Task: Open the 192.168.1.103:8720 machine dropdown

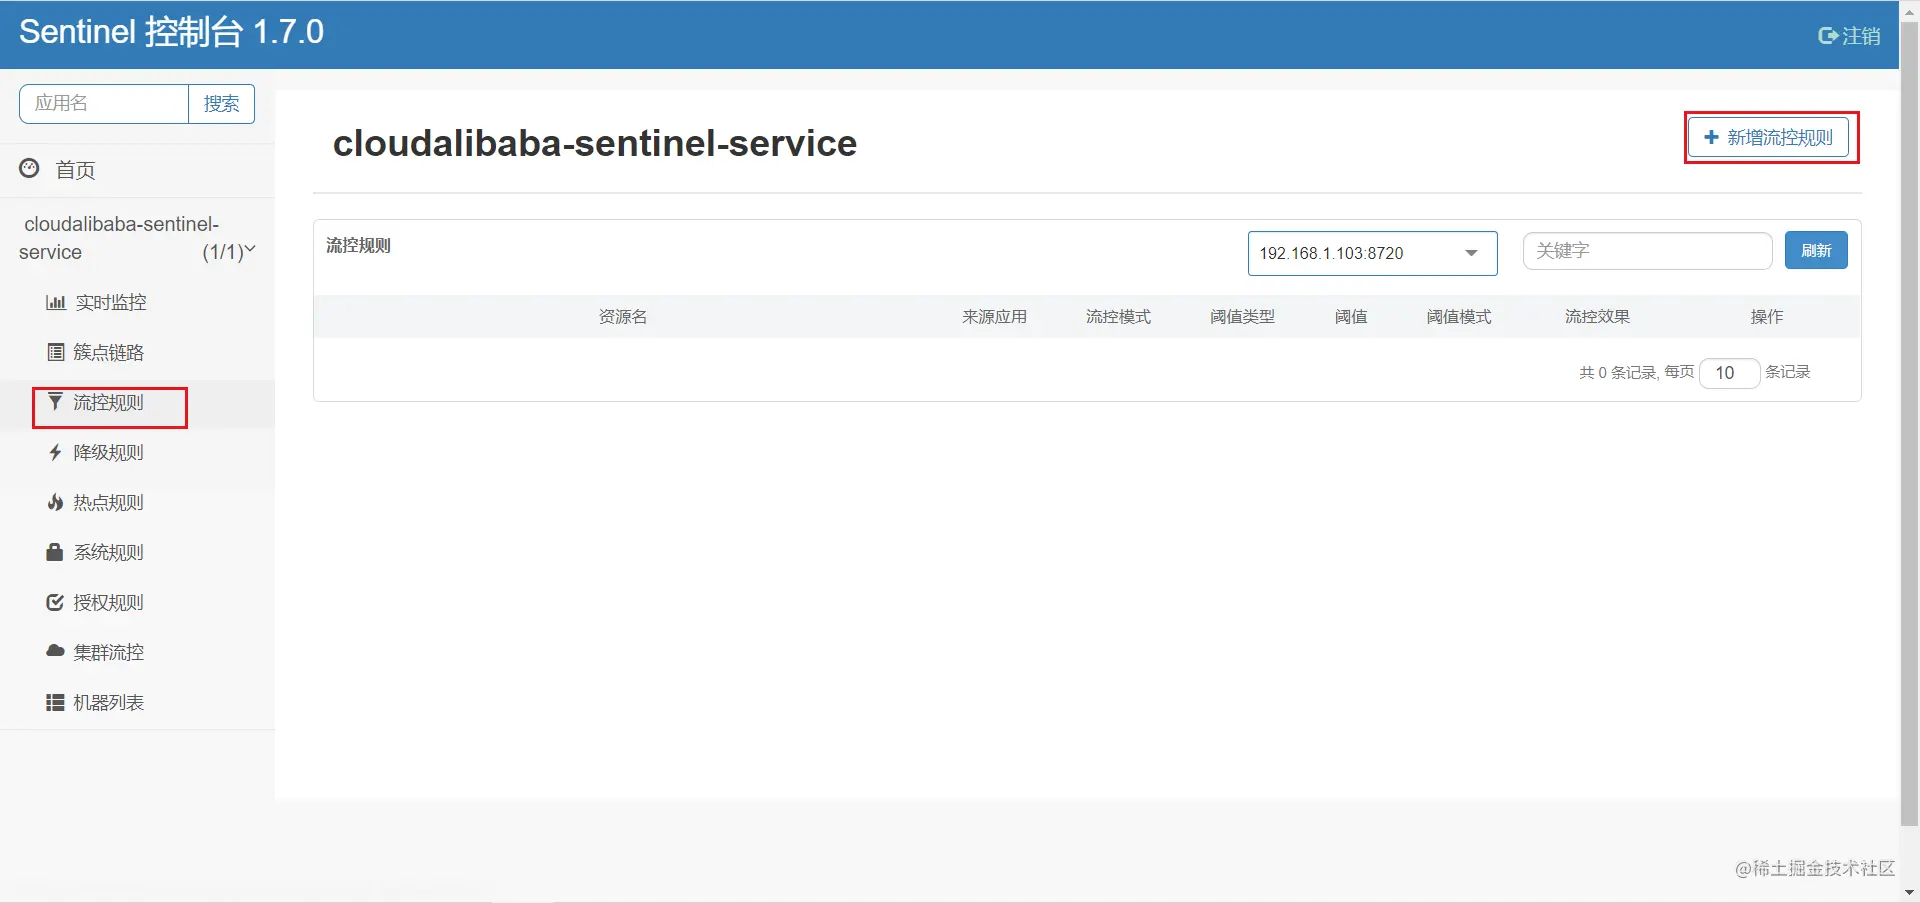Action: point(1372,253)
